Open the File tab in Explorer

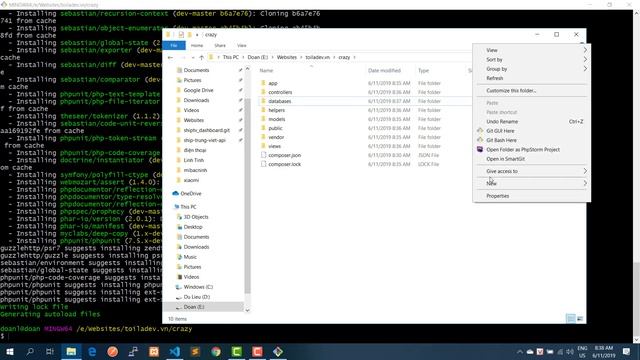[x=174, y=45]
